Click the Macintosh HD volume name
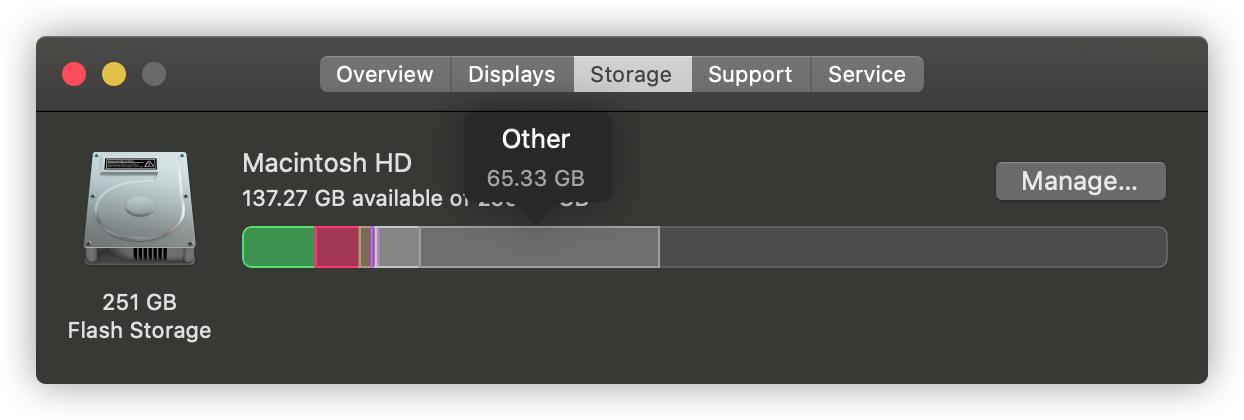 click(x=327, y=163)
